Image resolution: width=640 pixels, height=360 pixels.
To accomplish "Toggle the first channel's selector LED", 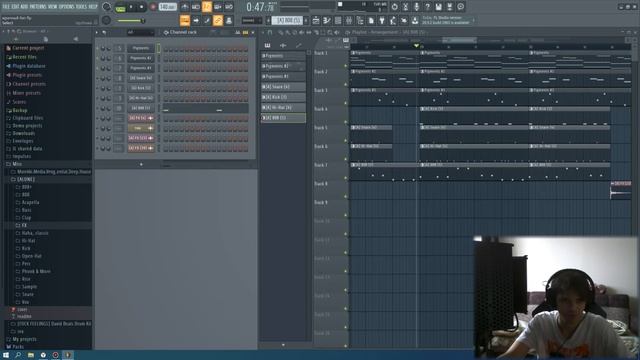I will [159, 48].
